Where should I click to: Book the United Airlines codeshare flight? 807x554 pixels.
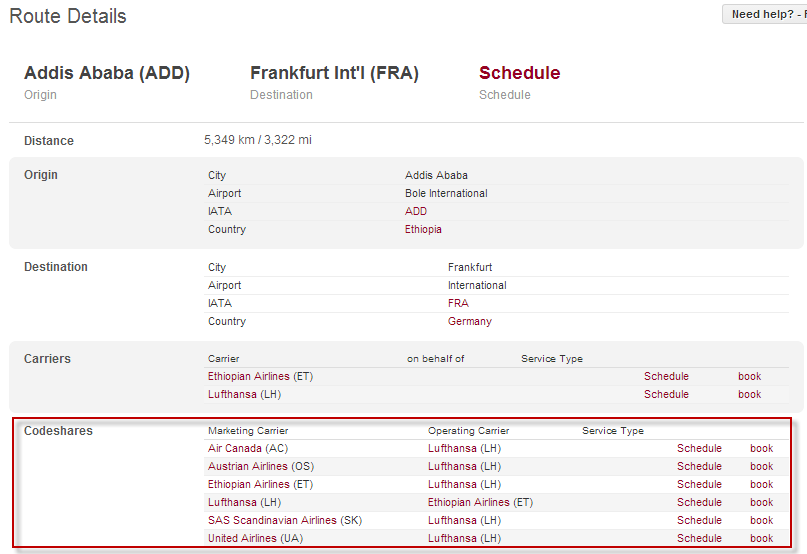(761, 538)
